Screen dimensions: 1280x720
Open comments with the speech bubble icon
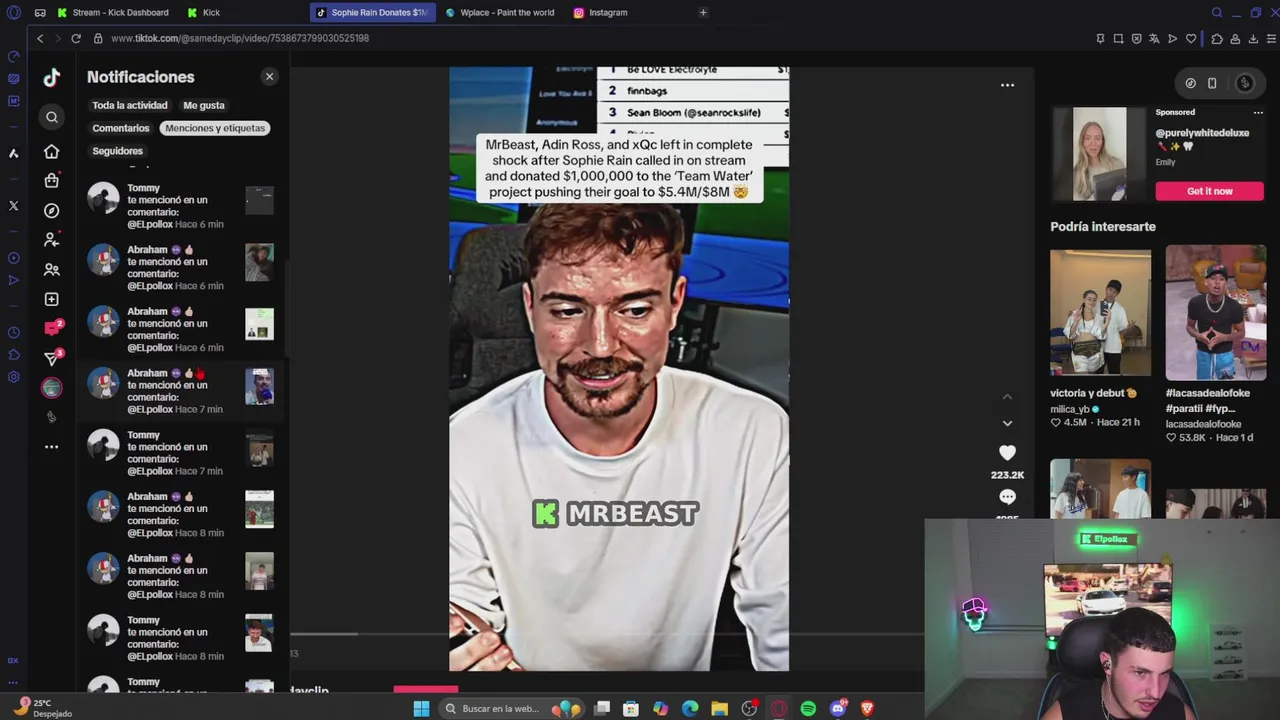point(1007,497)
